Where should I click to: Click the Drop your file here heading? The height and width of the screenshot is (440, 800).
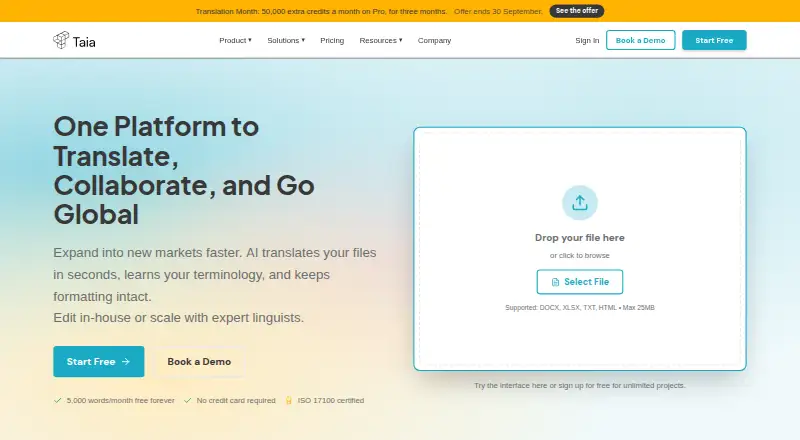580,237
